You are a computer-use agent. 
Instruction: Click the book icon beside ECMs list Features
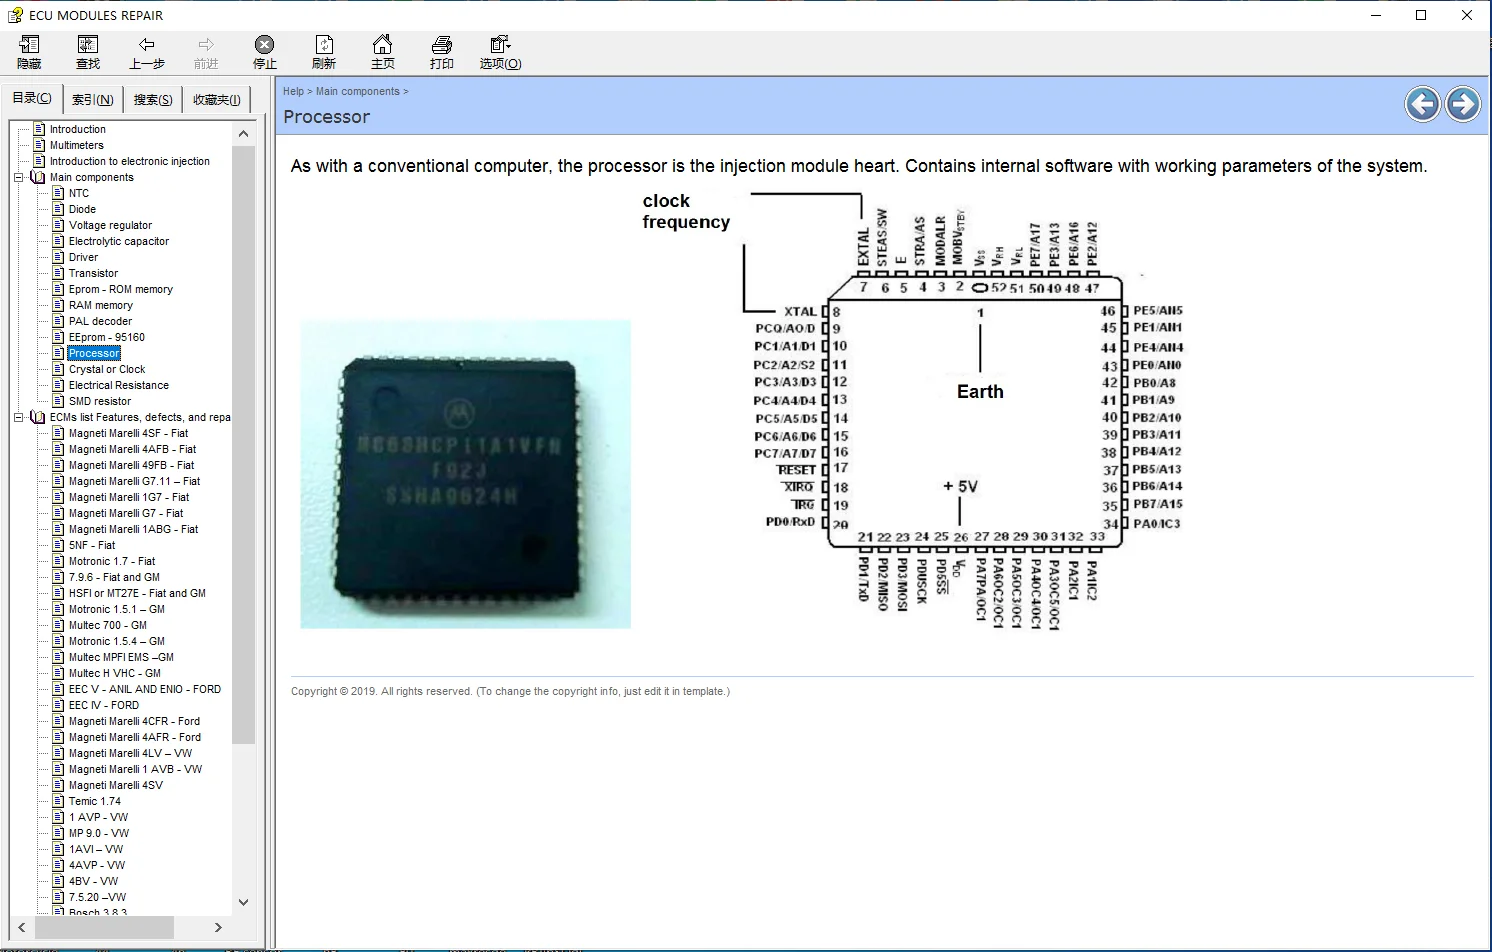[38, 417]
